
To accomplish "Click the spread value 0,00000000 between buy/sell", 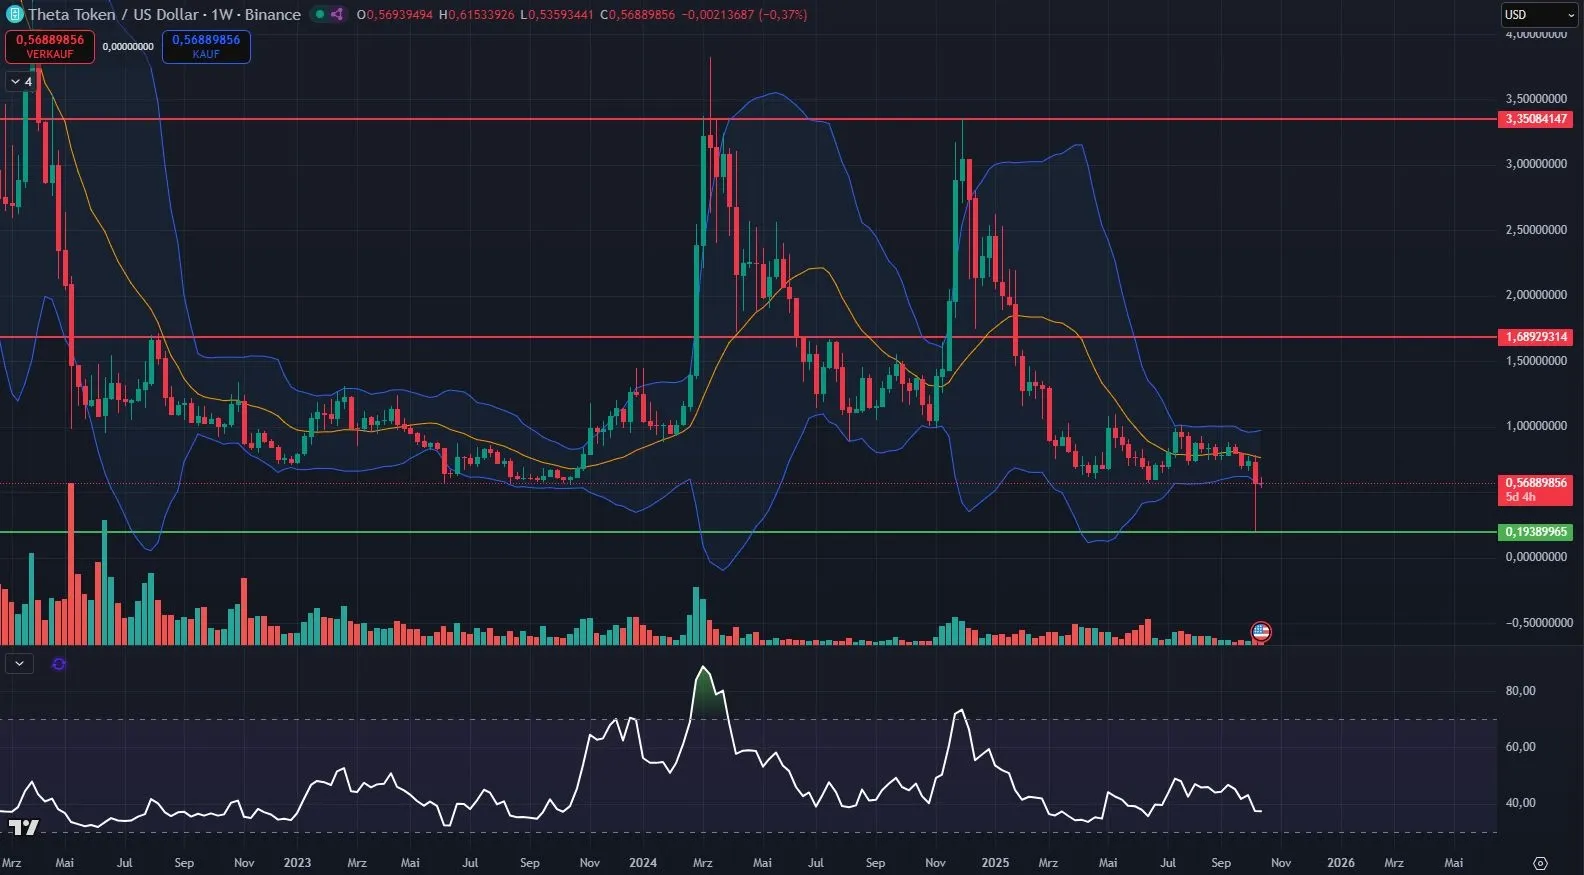I will point(128,47).
